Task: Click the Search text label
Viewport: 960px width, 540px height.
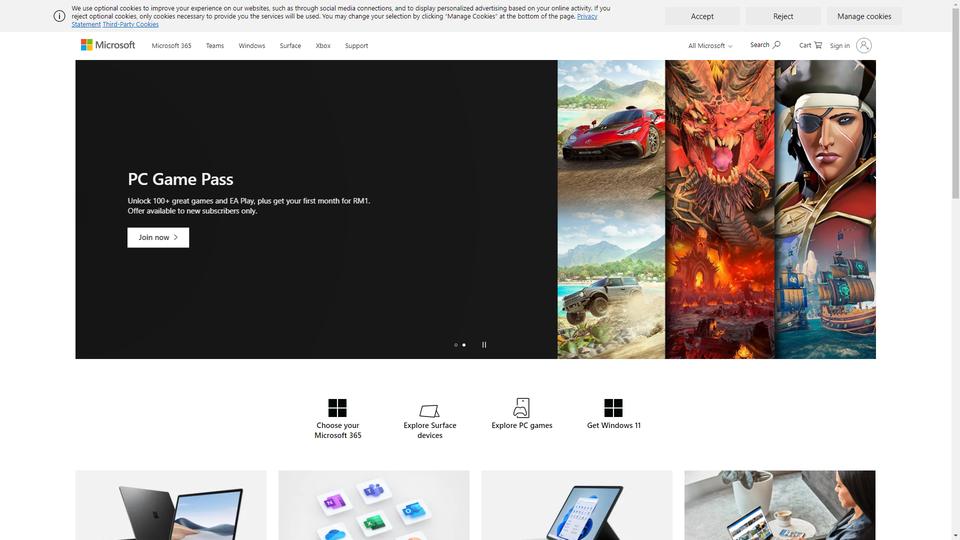Action: pos(760,45)
